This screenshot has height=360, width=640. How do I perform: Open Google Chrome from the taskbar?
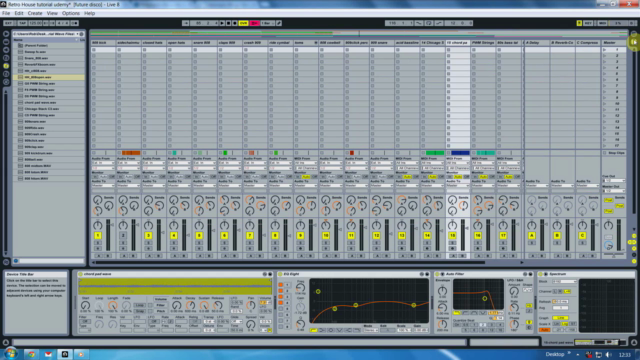click(31, 354)
